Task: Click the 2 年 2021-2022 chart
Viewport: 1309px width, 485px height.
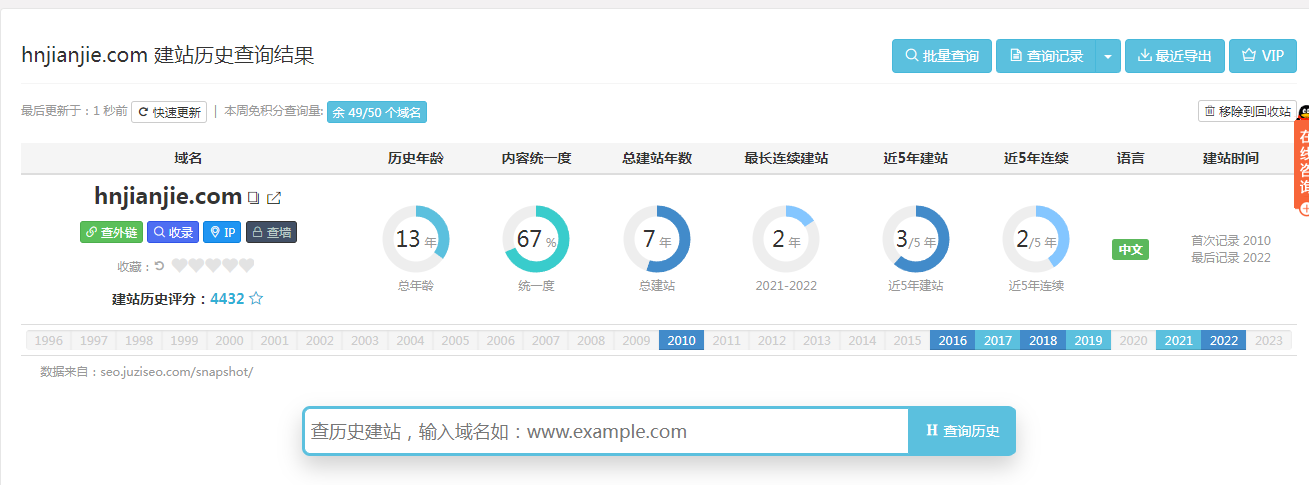Action: click(786, 239)
